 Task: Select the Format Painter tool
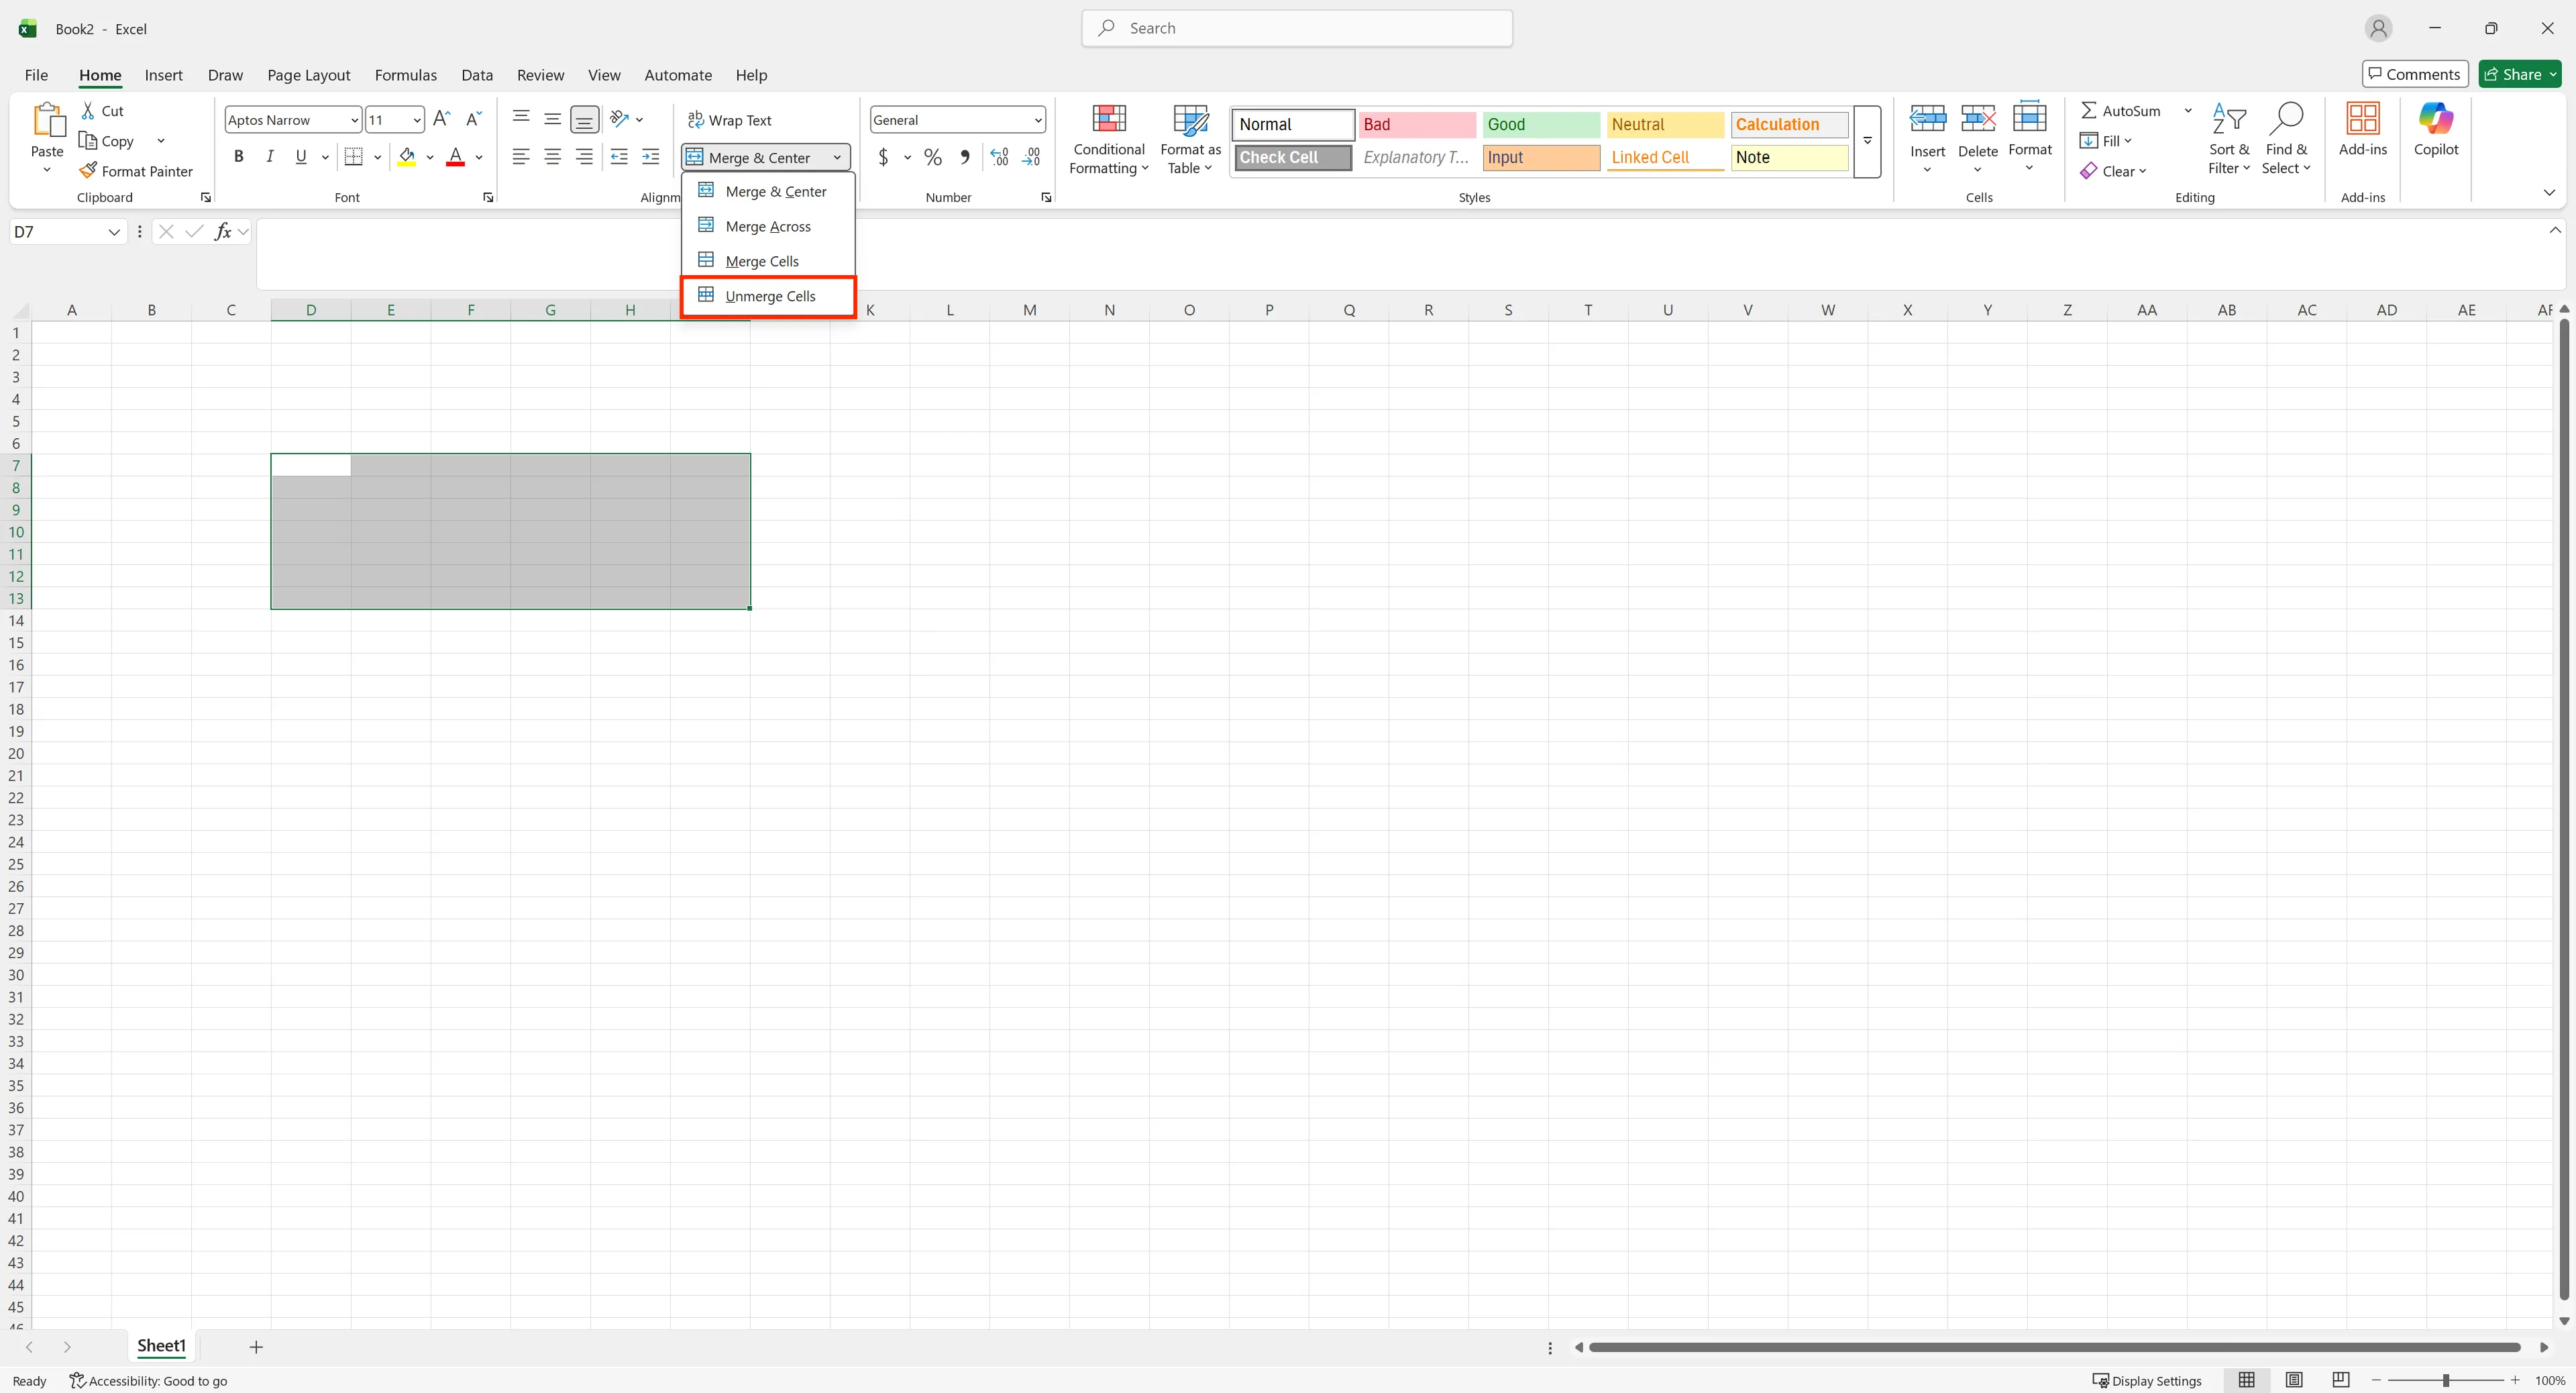(x=137, y=171)
